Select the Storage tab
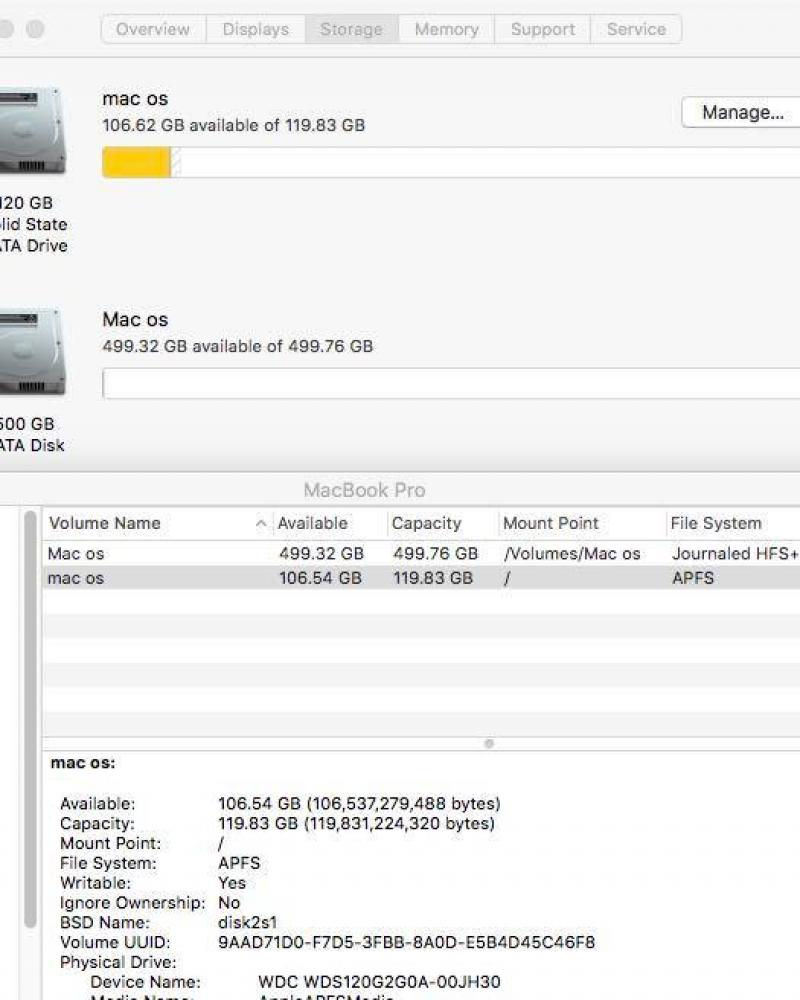Image resolution: width=800 pixels, height=1000 pixels. coord(352,29)
